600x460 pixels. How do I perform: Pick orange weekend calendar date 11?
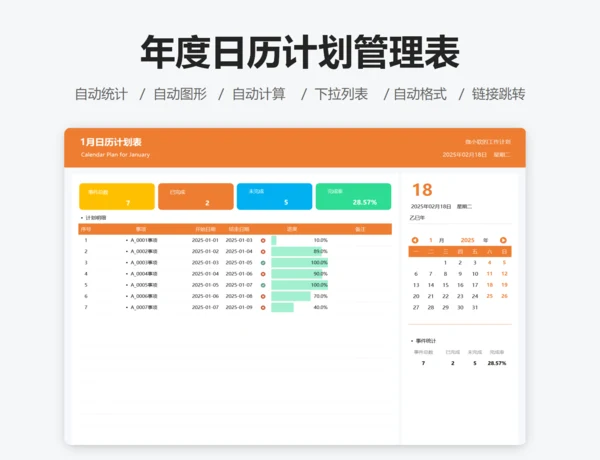click(x=489, y=274)
